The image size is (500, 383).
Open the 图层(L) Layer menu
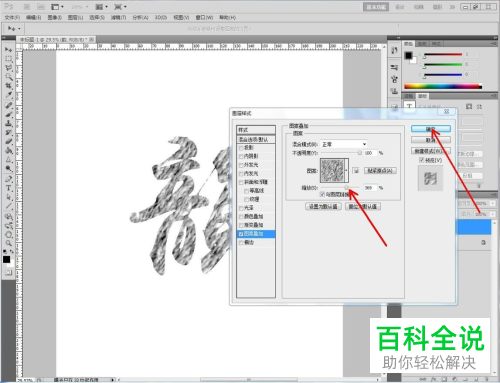coord(75,17)
